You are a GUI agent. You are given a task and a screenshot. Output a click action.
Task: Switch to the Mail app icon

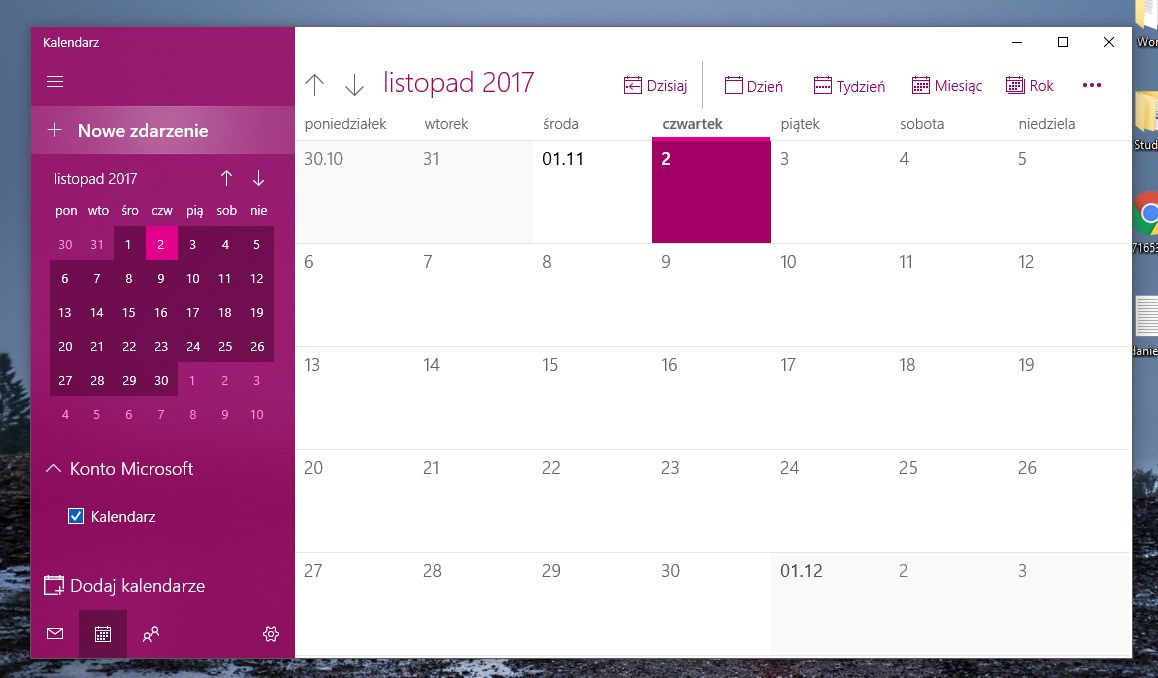point(55,634)
